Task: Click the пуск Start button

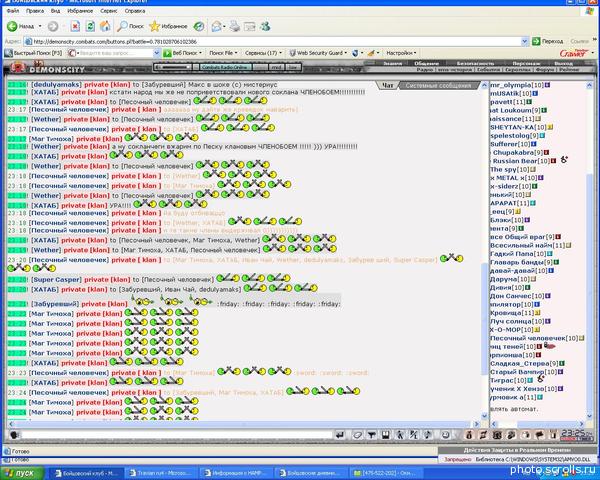Action: [21, 473]
